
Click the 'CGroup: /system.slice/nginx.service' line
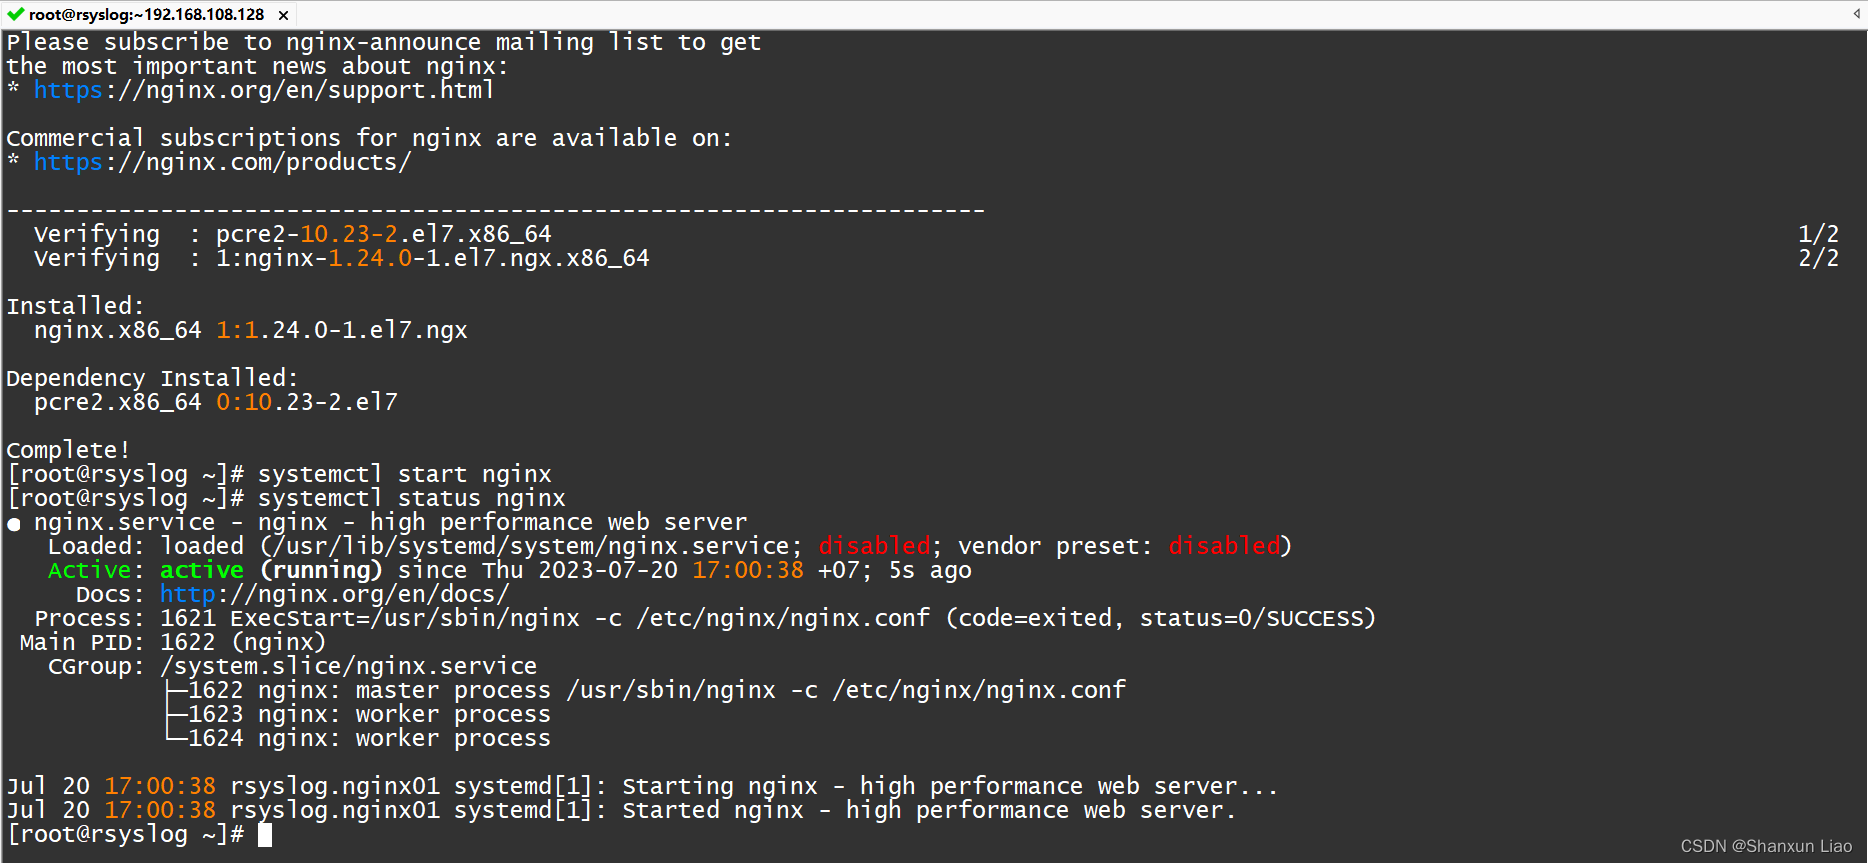pos(293,666)
